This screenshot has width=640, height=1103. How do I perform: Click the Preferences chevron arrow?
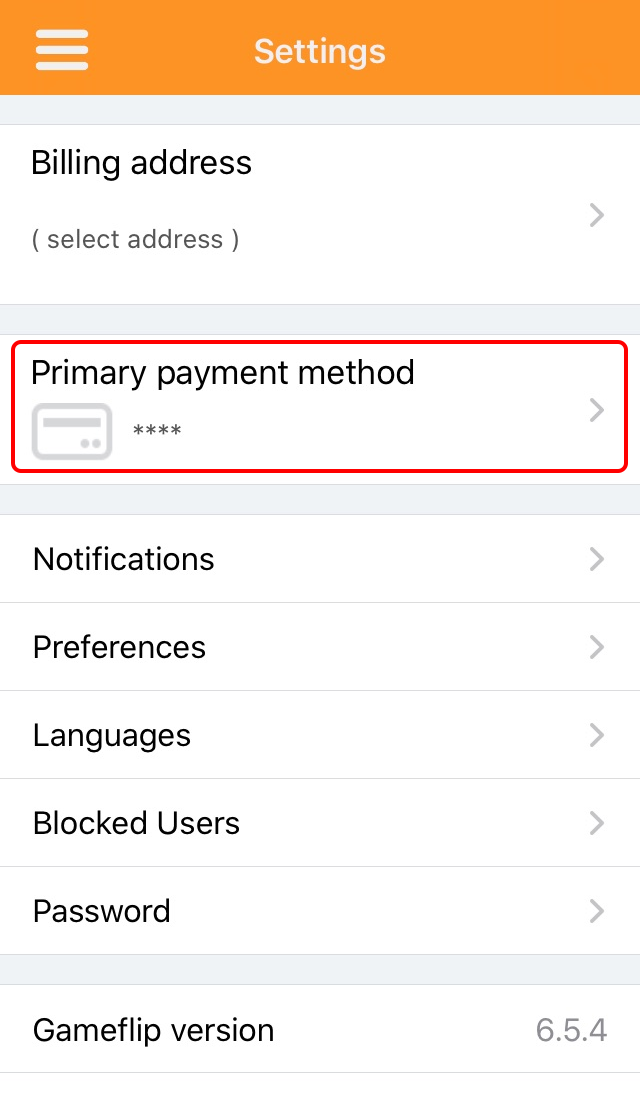597,647
